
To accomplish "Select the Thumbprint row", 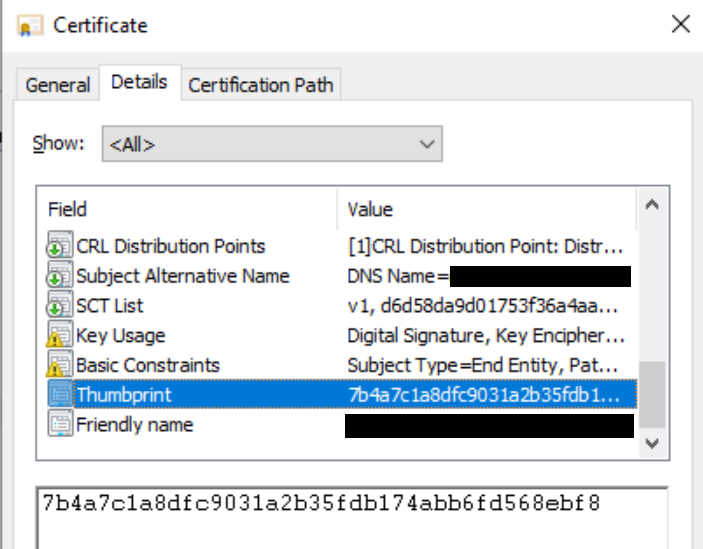I will [x=343, y=394].
